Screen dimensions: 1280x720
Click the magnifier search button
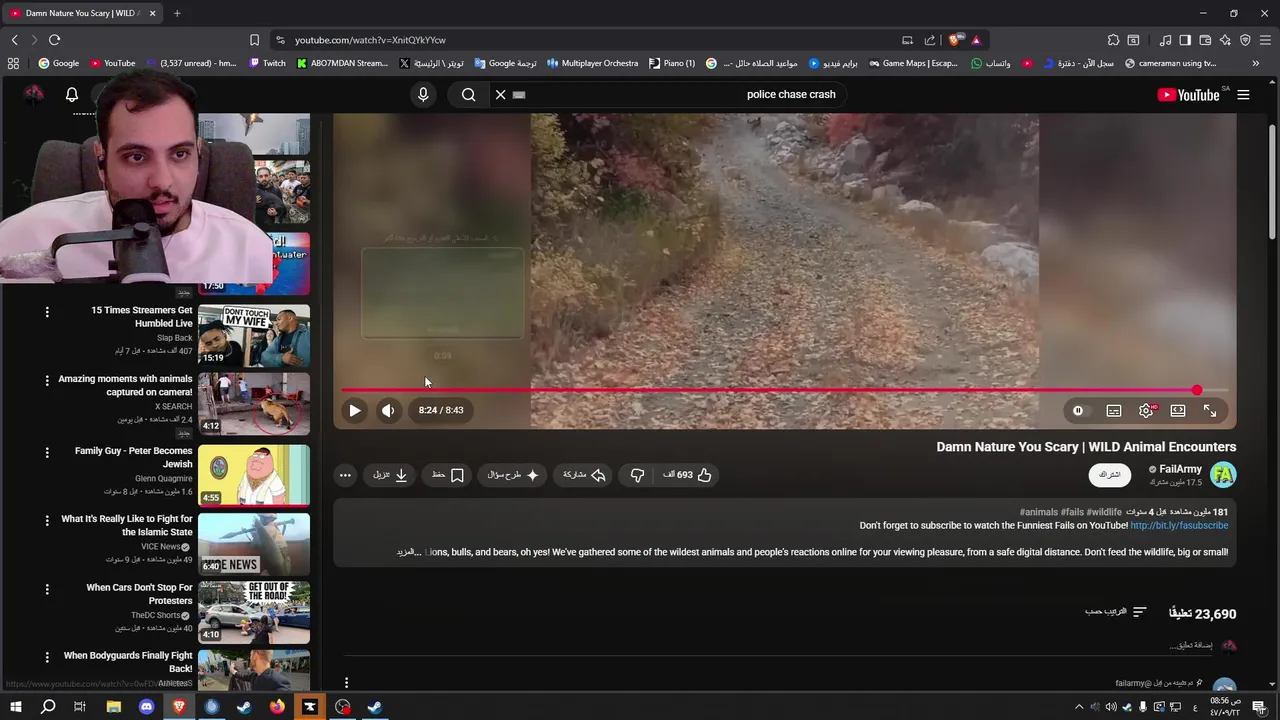(468, 94)
